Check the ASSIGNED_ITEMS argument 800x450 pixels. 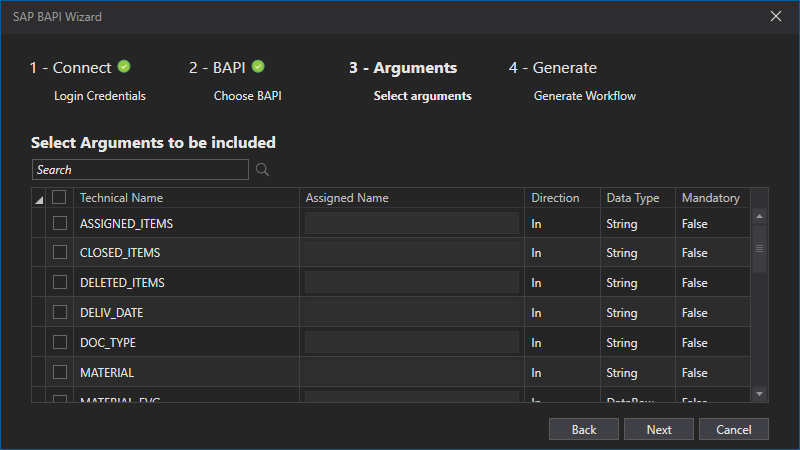(x=60, y=223)
